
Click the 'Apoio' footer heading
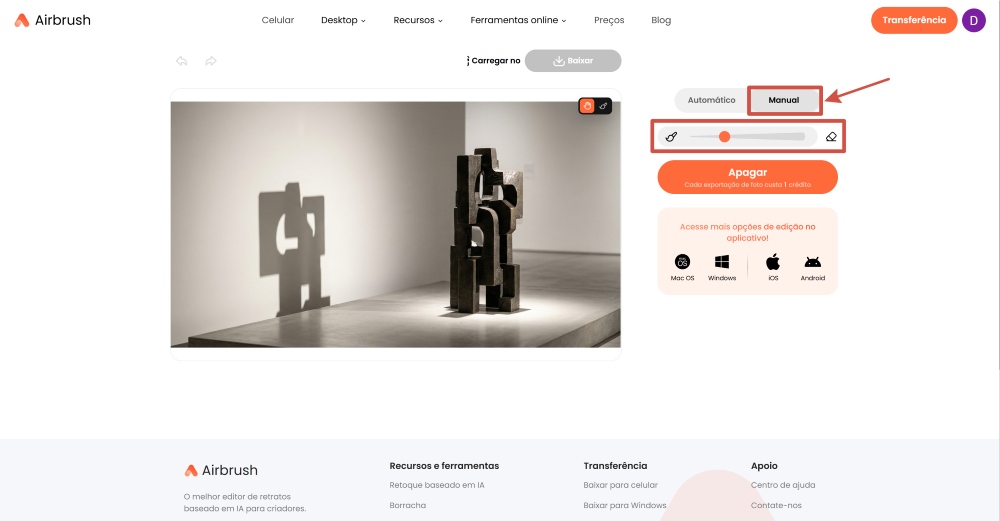point(764,466)
